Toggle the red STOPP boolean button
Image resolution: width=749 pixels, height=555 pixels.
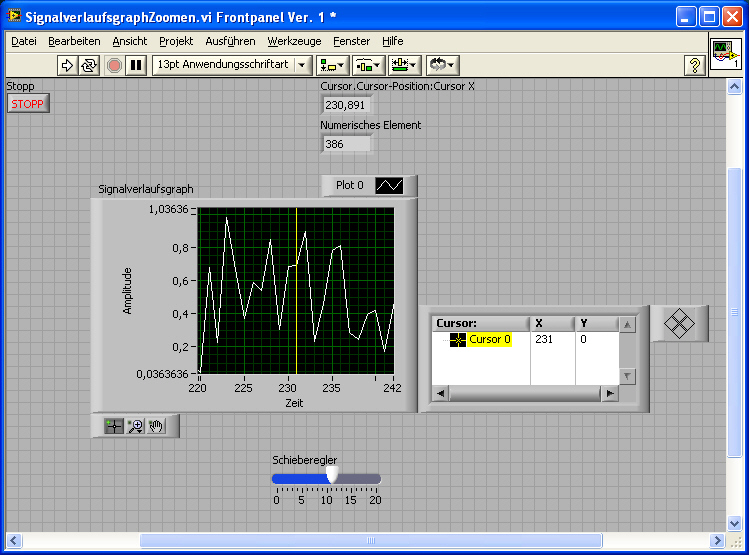pyautogui.click(x=27, y=104)
